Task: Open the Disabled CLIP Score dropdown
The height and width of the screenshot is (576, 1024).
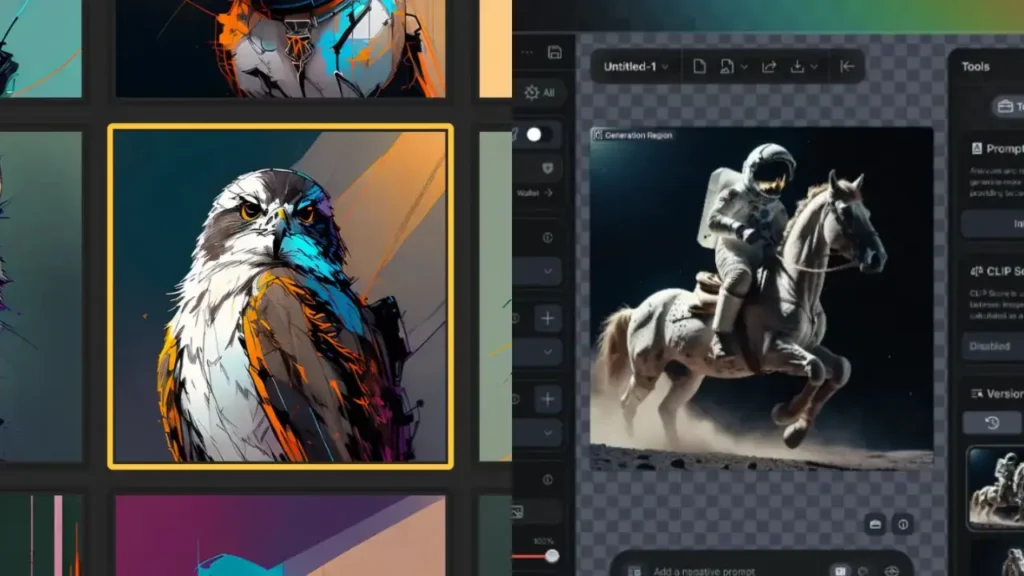Action: 992,346
